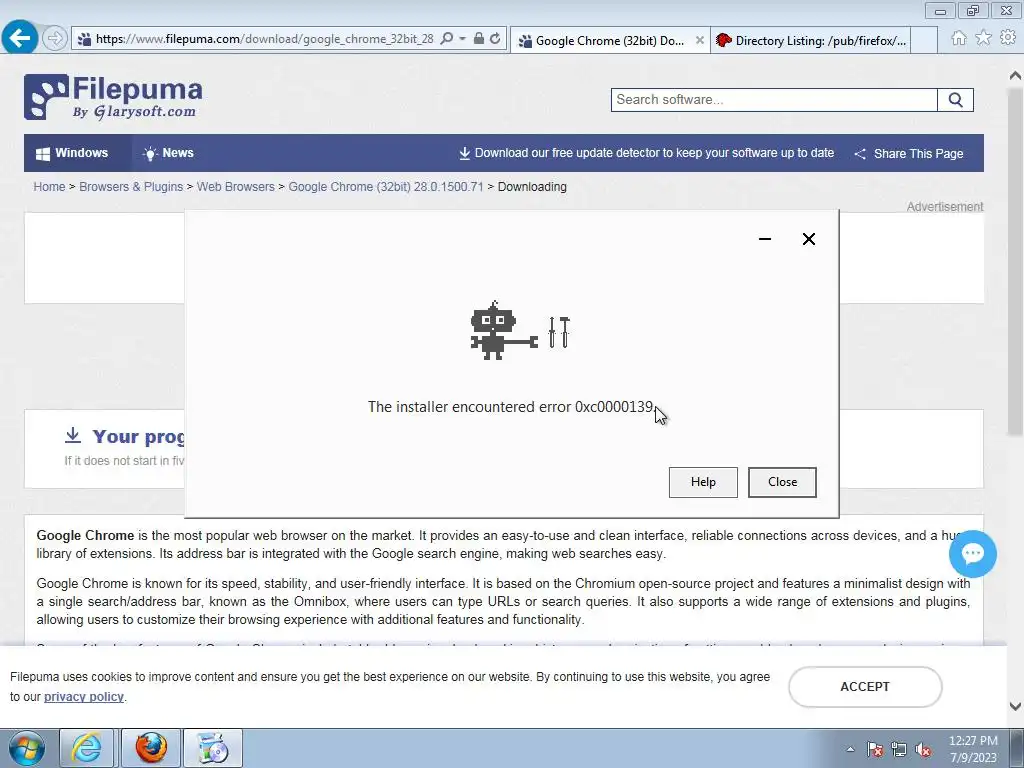
Task: Open Browsers & Plugins breadcrumb
Action: coord(131,187)
